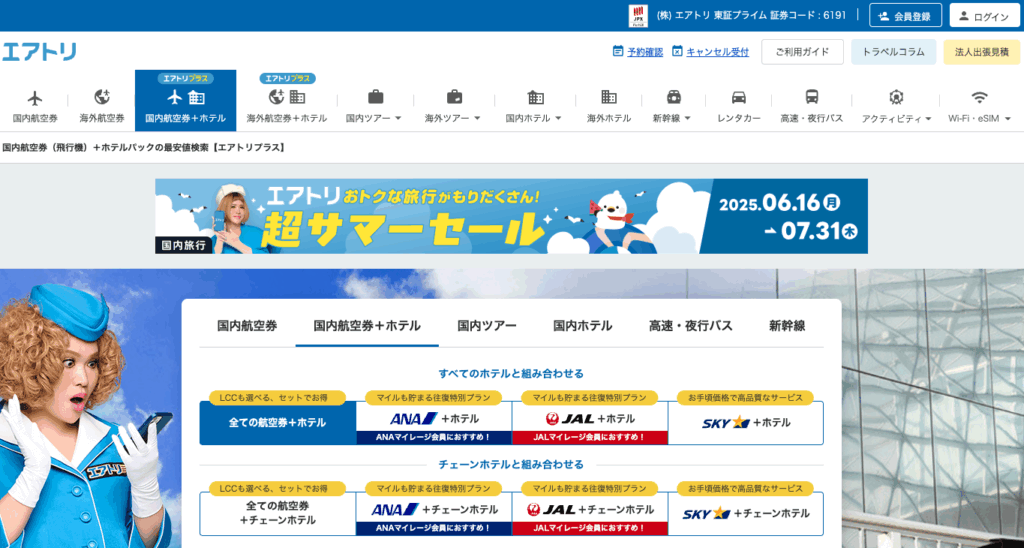Click the Wi-Fi・eSIM wifi icon

979,97
